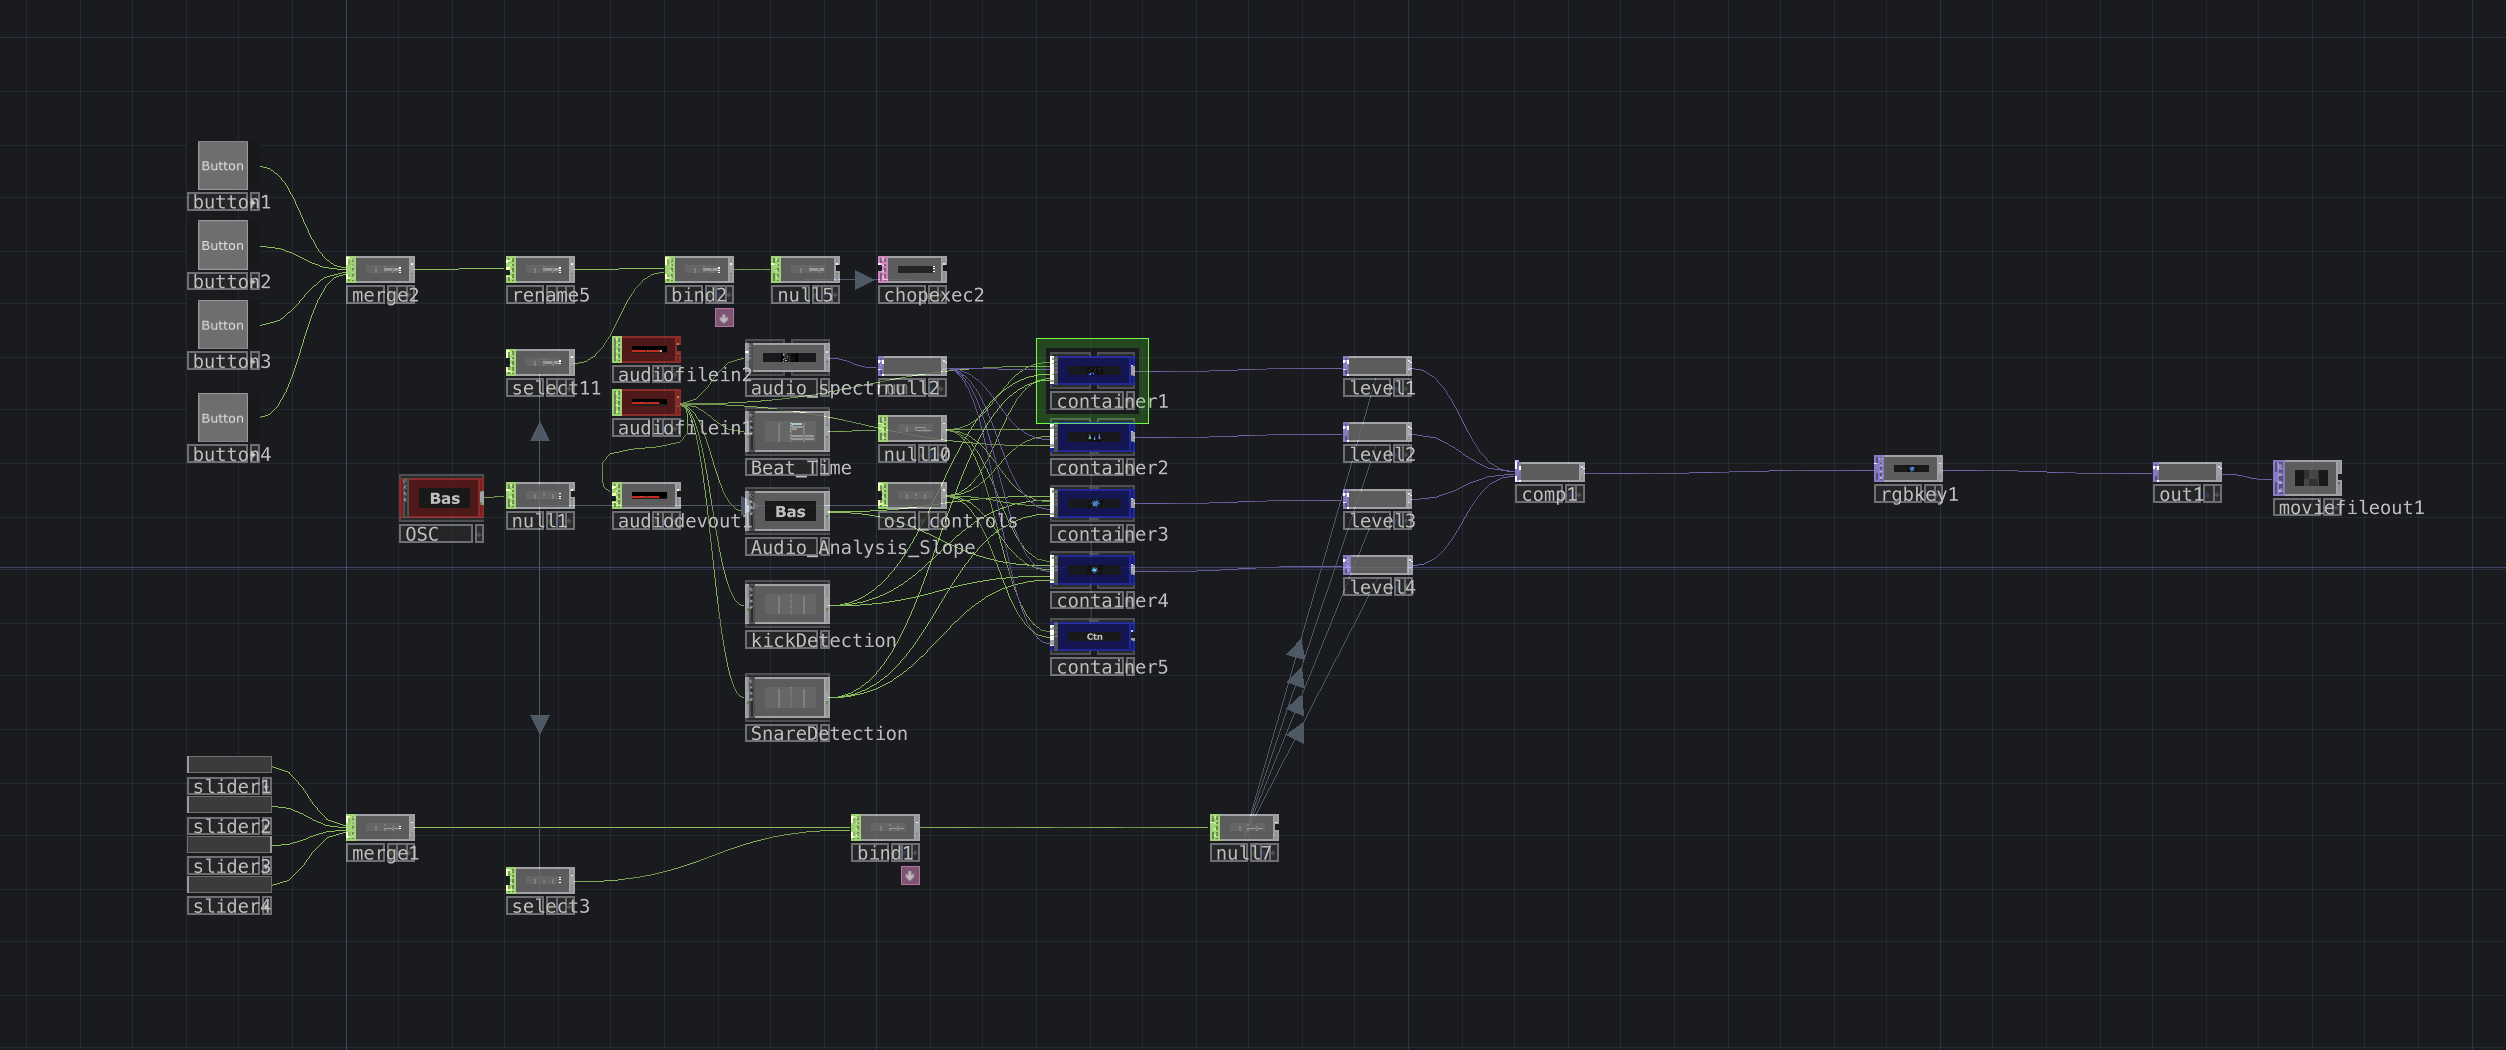The image size is (2506, 1050).
Task: Toggle the button1 widget
Action: pyautogui.click(x=222, y=165)
